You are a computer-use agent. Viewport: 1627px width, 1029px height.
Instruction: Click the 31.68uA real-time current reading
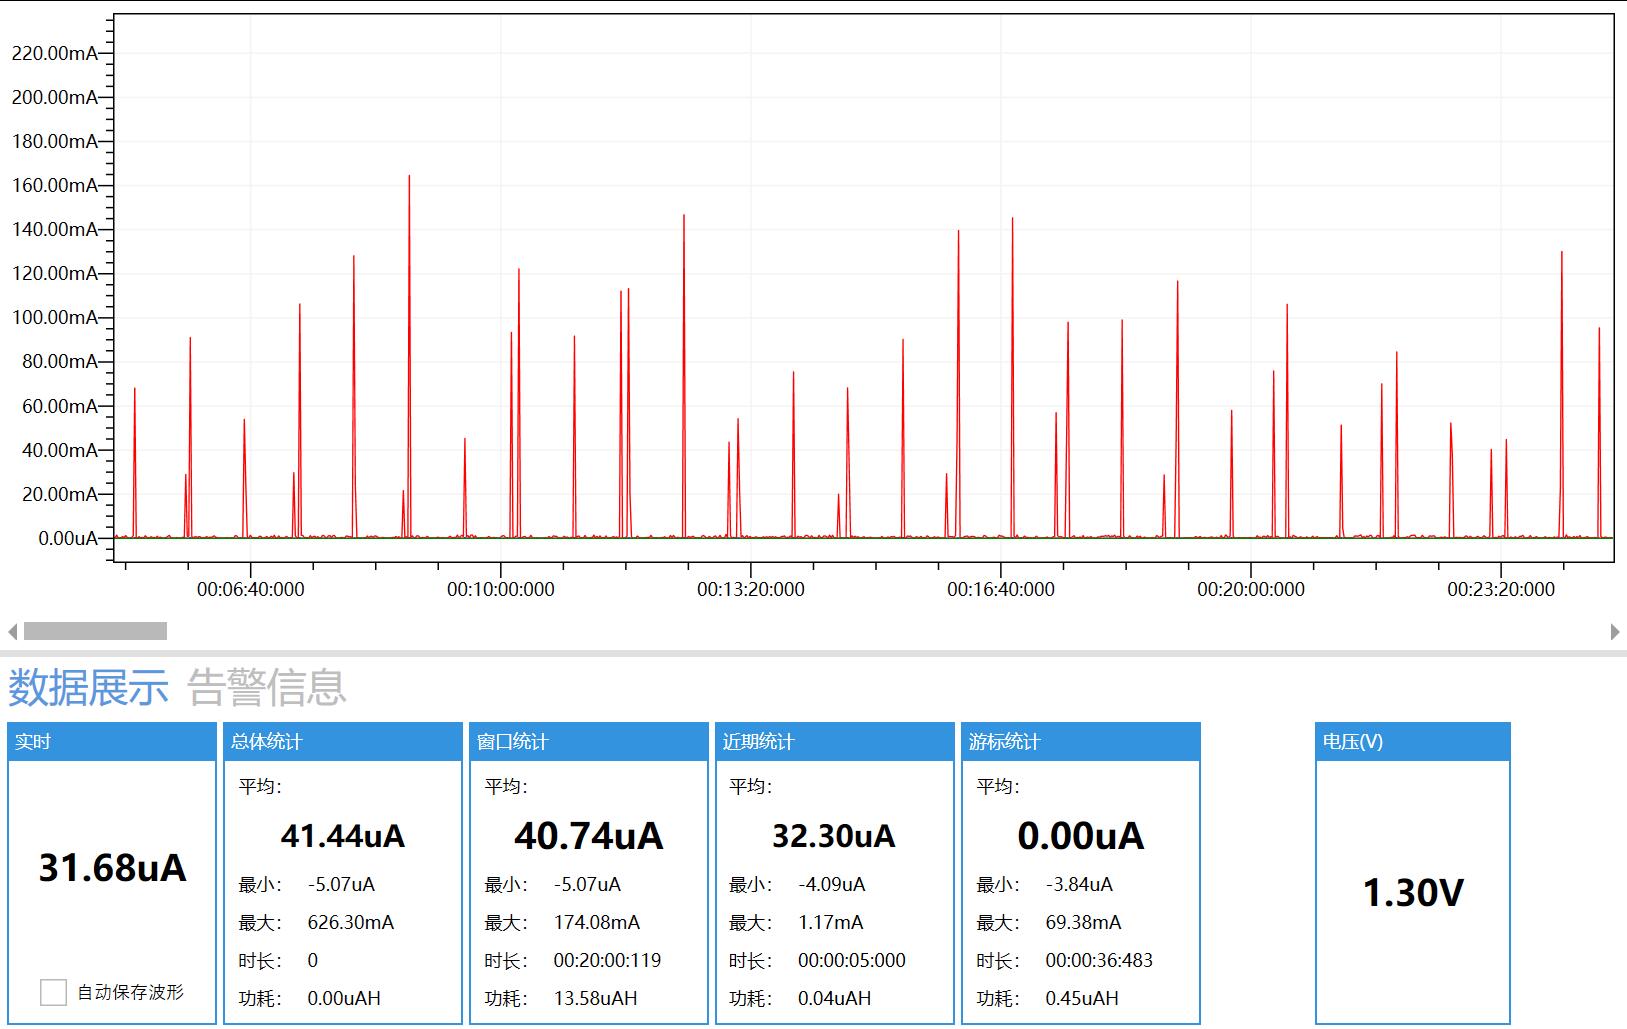point(112,868)
